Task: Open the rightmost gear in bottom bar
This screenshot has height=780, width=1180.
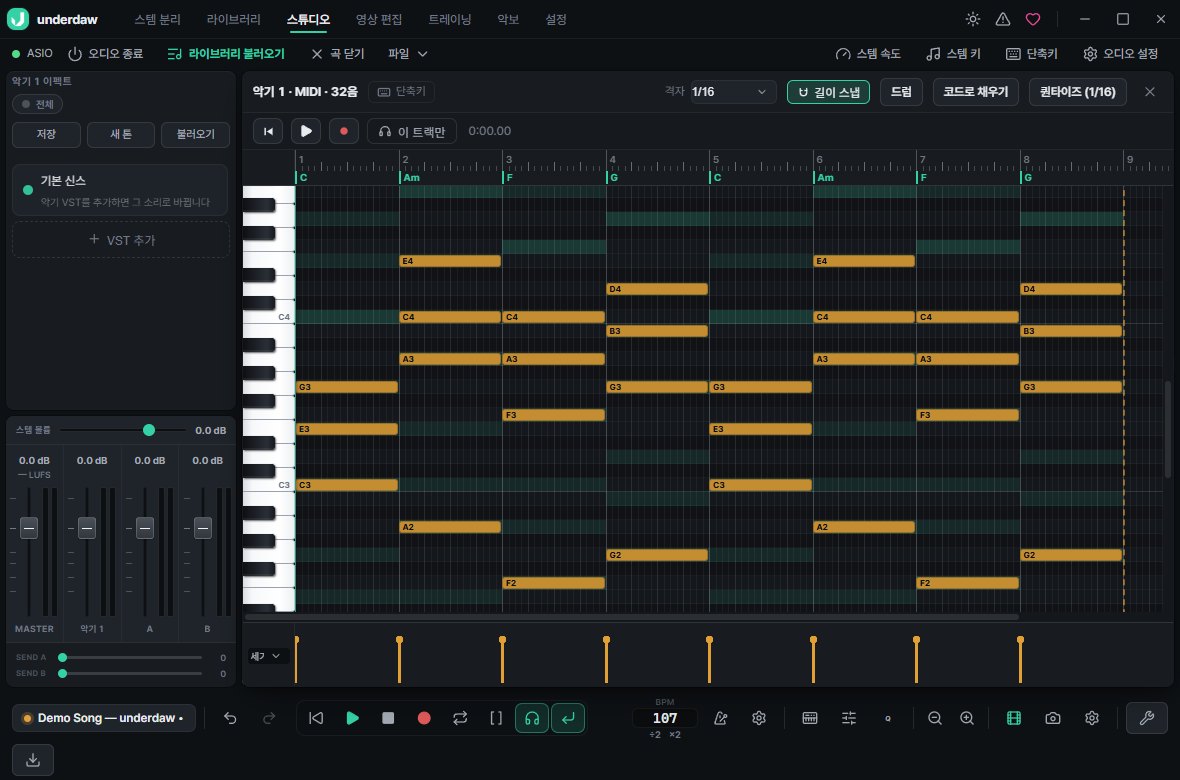Action: coord(1092,718)
